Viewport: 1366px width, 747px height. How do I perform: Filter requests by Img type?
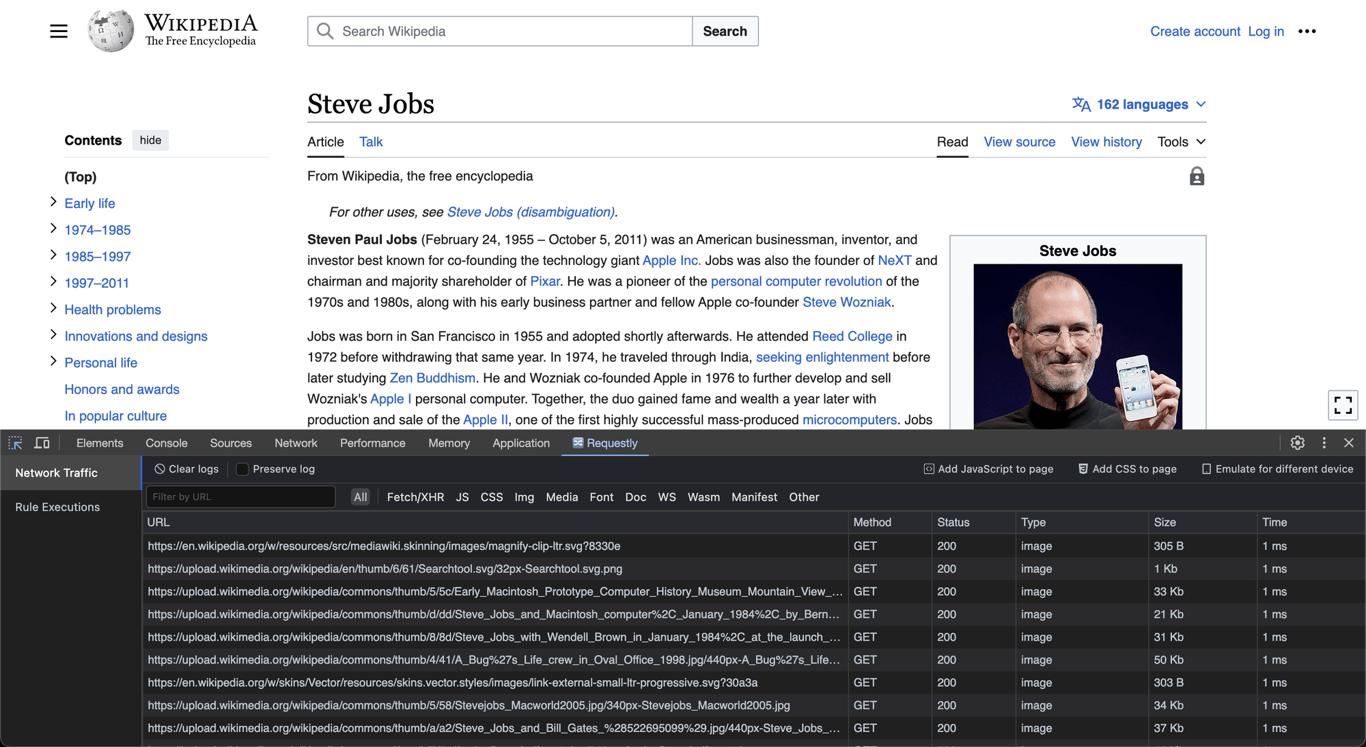(524, 497)
